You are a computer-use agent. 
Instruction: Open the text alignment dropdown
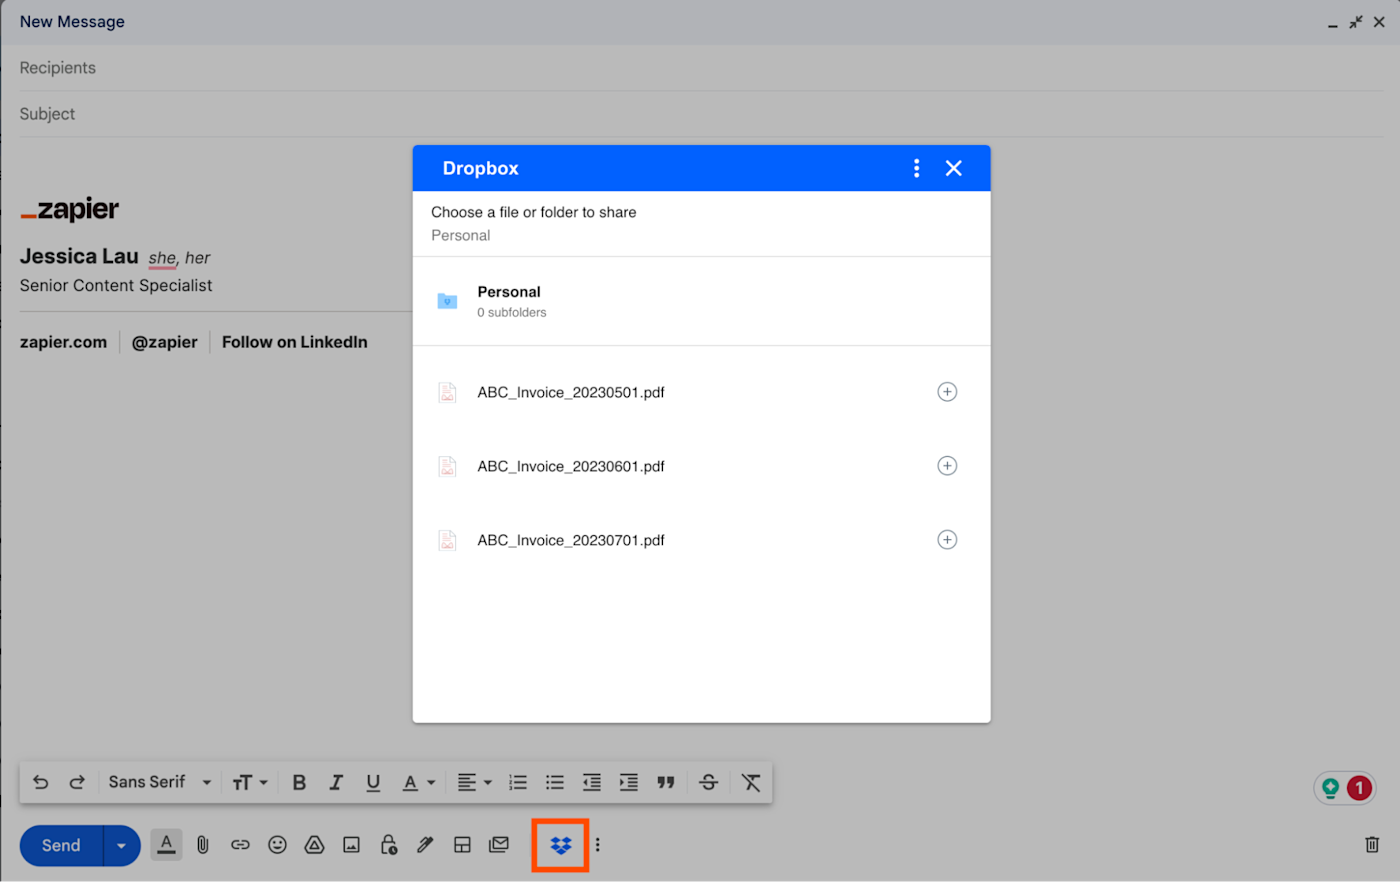pos(475,782)
